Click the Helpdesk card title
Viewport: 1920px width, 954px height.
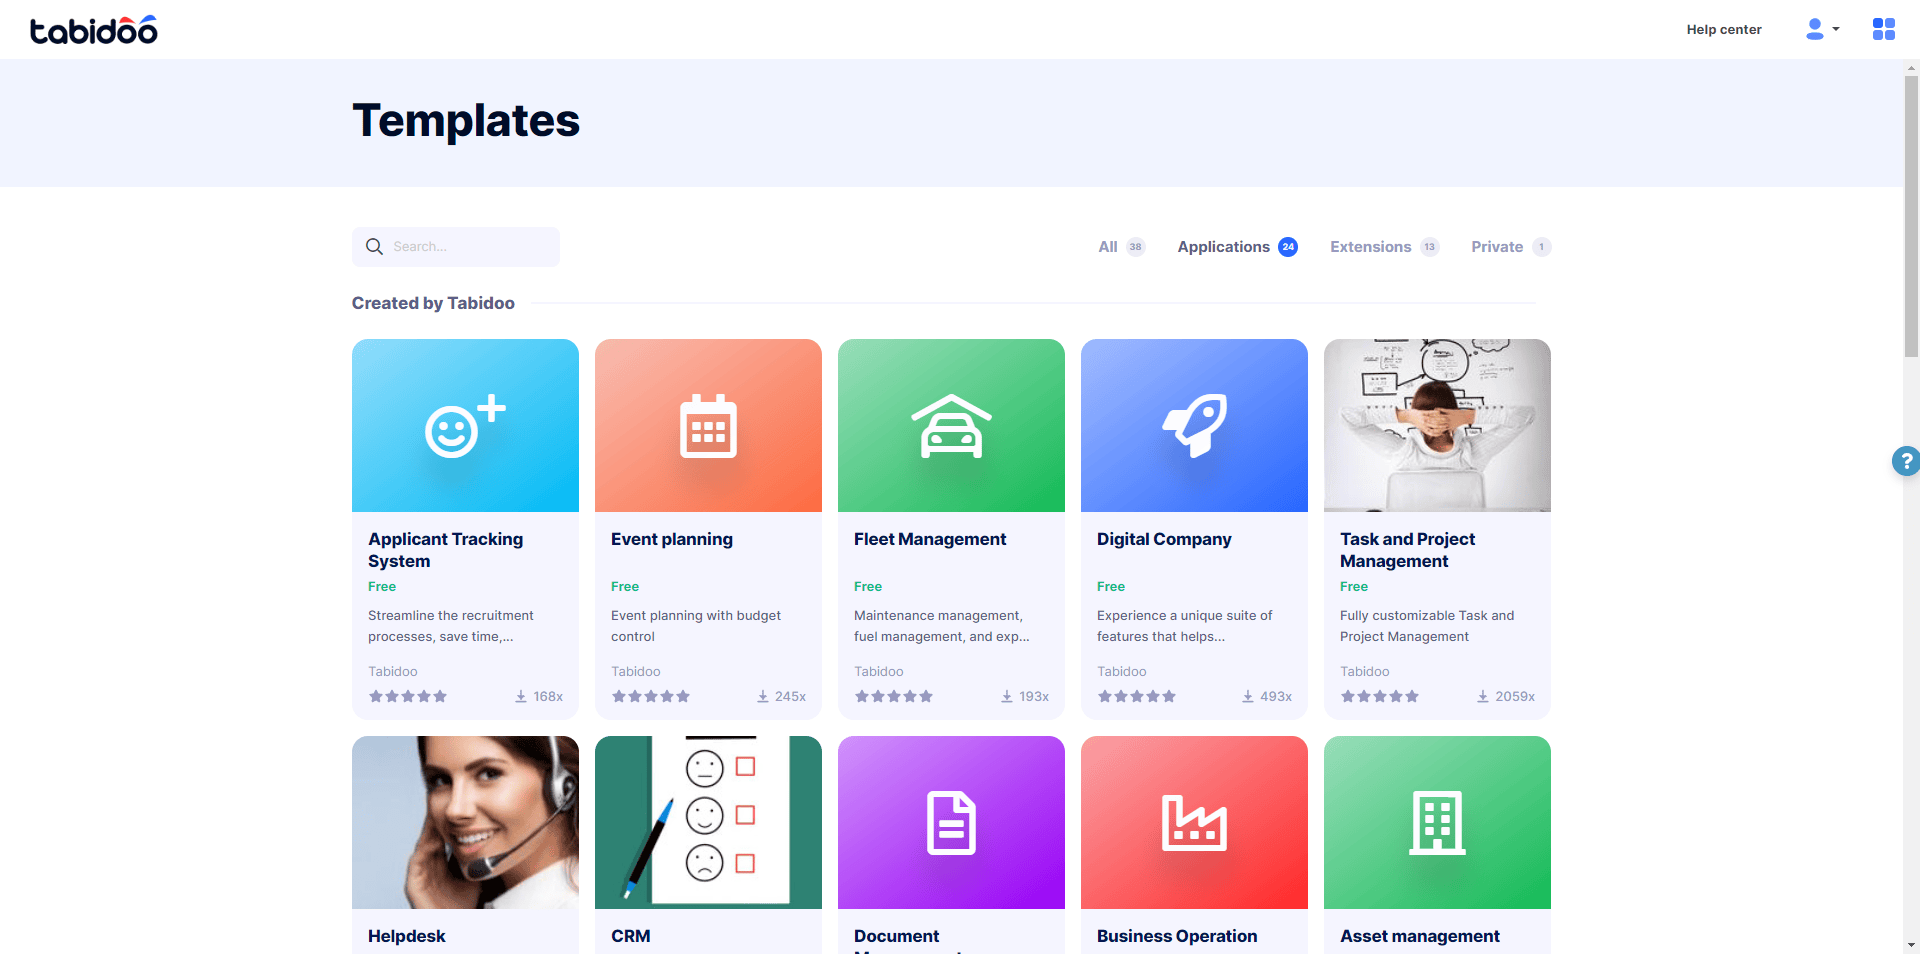tap(407, 936)
